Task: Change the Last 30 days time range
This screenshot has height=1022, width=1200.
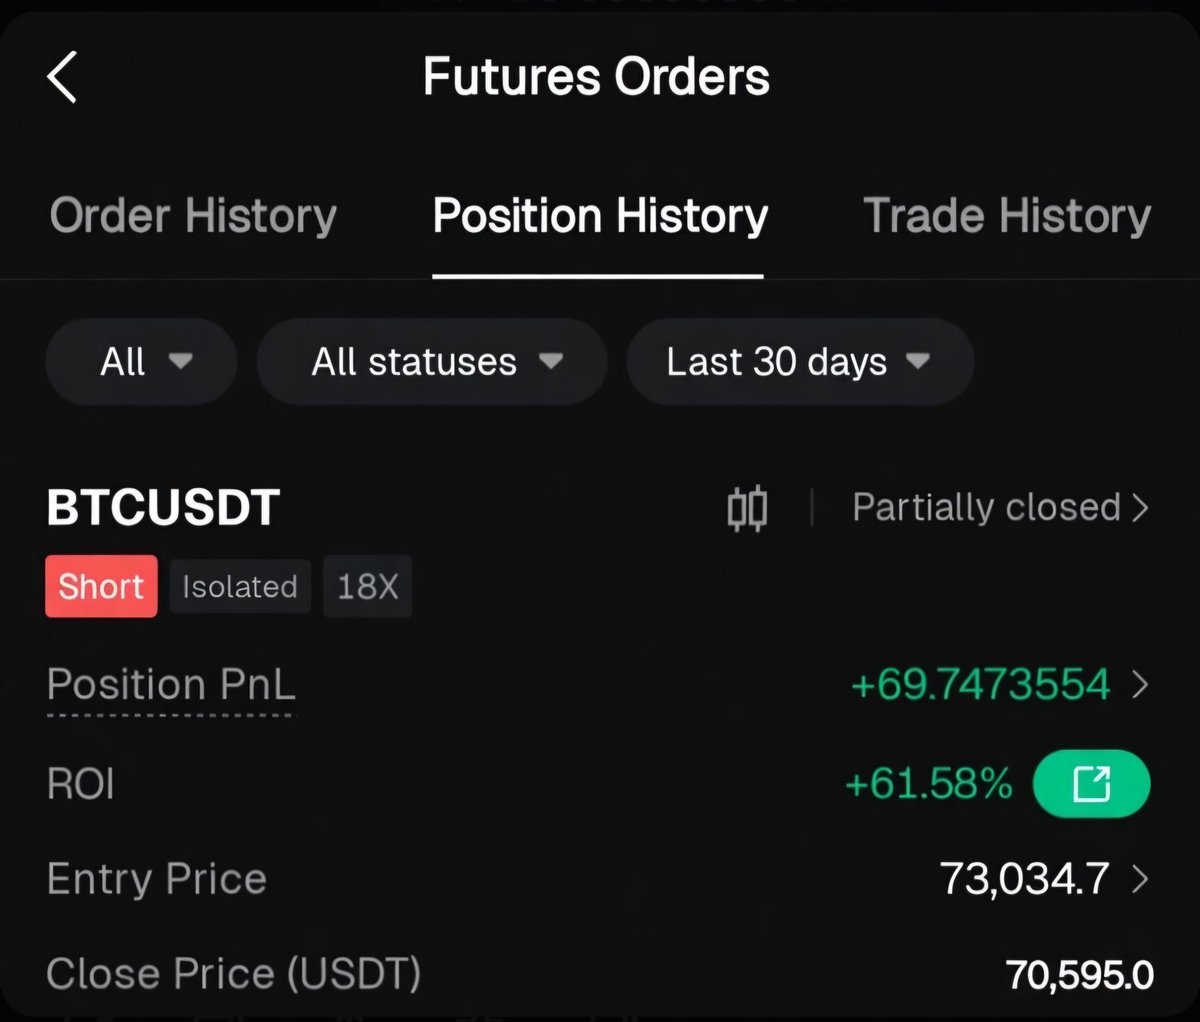Action: pyautogui.click(x=799, y=362)
